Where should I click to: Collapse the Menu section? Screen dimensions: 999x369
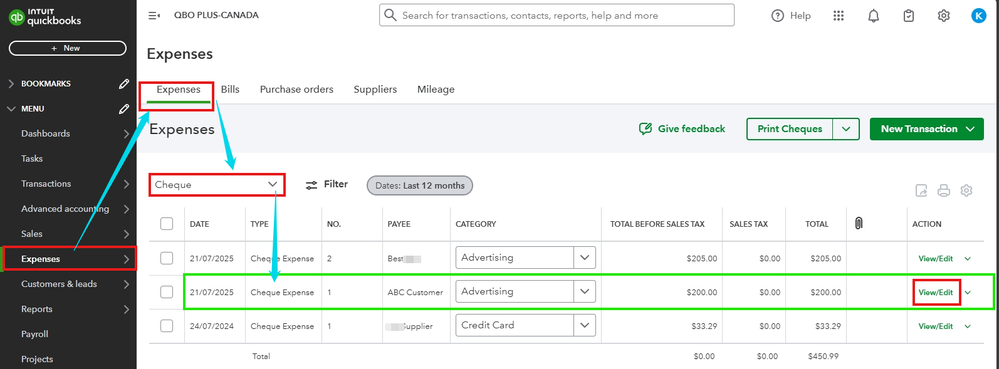pyautogui.click(x=11, y=109)
